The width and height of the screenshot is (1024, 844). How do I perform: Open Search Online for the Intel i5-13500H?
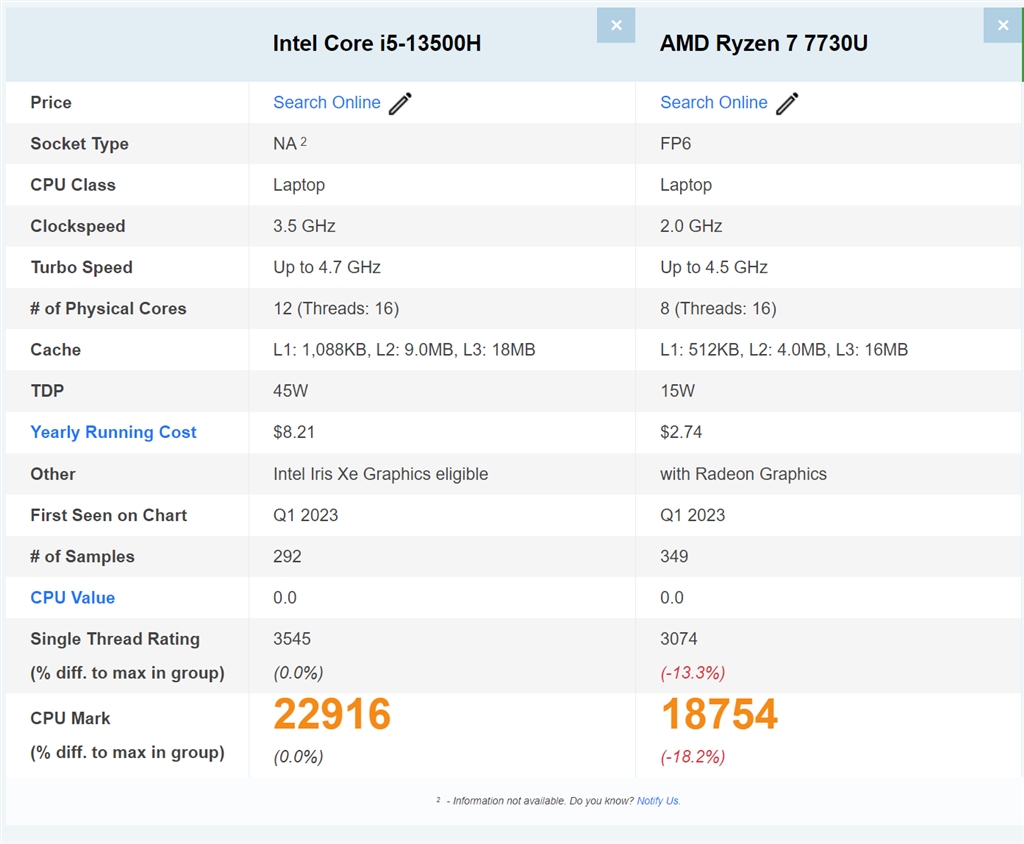coord(327,103)
